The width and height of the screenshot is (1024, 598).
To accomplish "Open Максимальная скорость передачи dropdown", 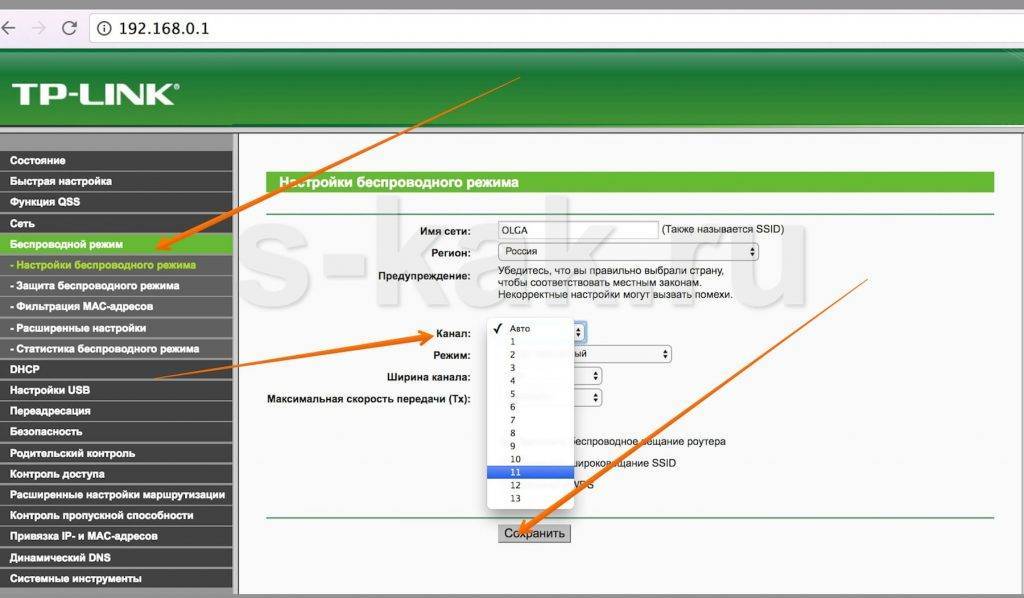I will (588, 398).
